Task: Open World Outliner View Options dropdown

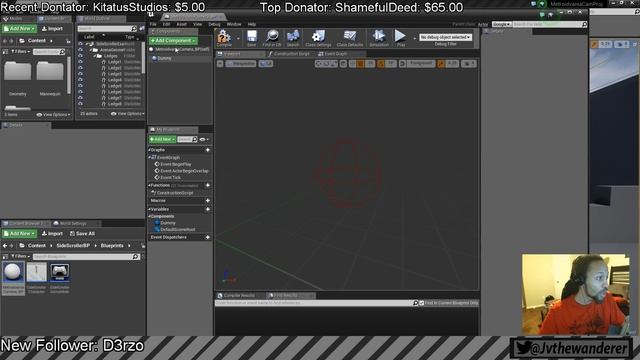Action: pyautogui.click(x=127, y=113)
